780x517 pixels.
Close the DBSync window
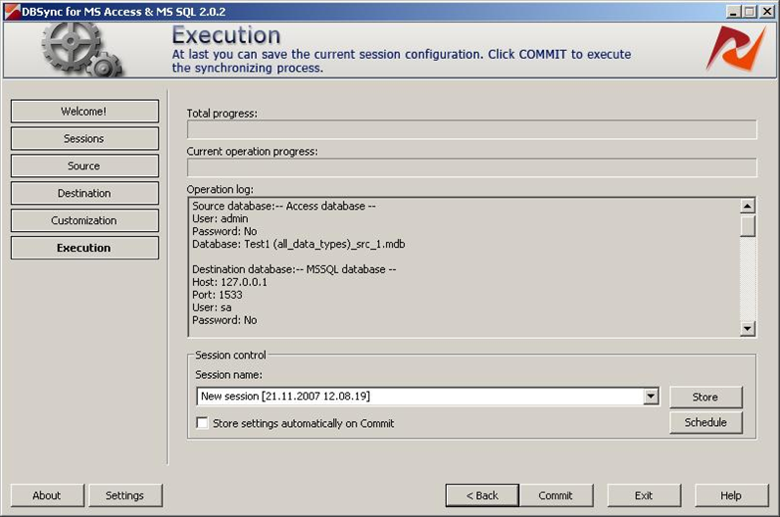click(767, 11)
